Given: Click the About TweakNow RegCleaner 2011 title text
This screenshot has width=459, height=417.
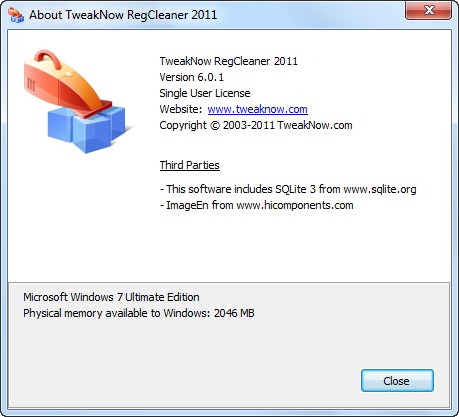Looking at the screenshot, I should (123, 15).
